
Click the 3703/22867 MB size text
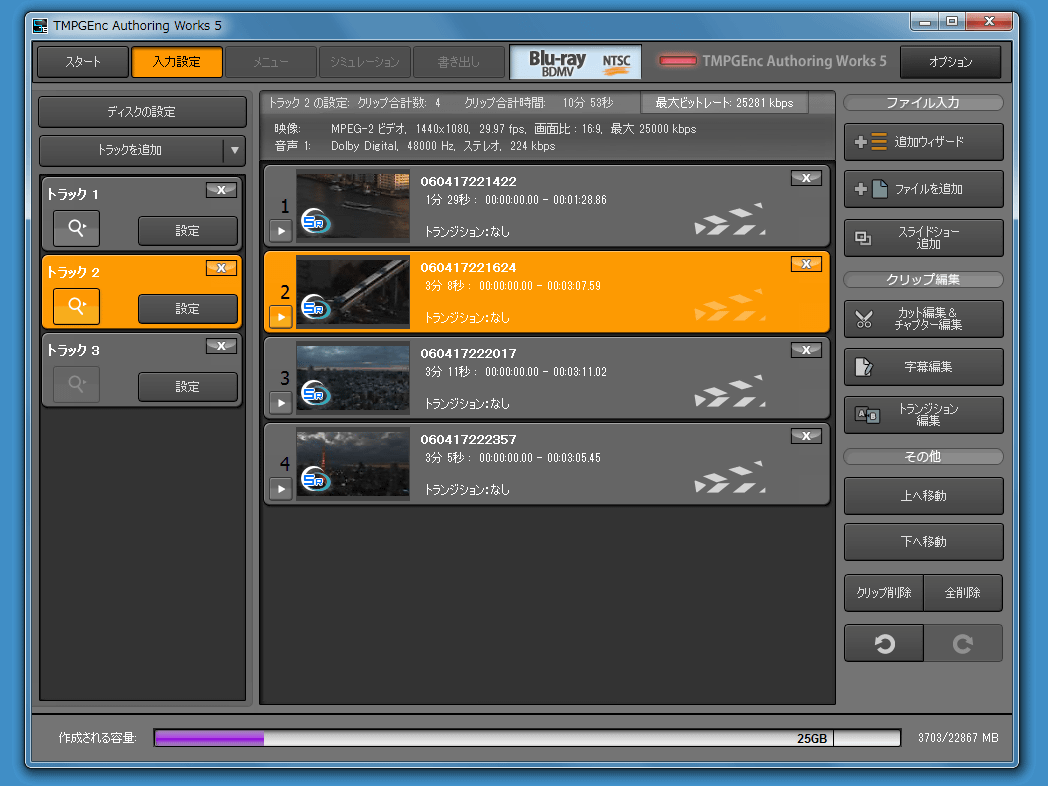[958, 738]
